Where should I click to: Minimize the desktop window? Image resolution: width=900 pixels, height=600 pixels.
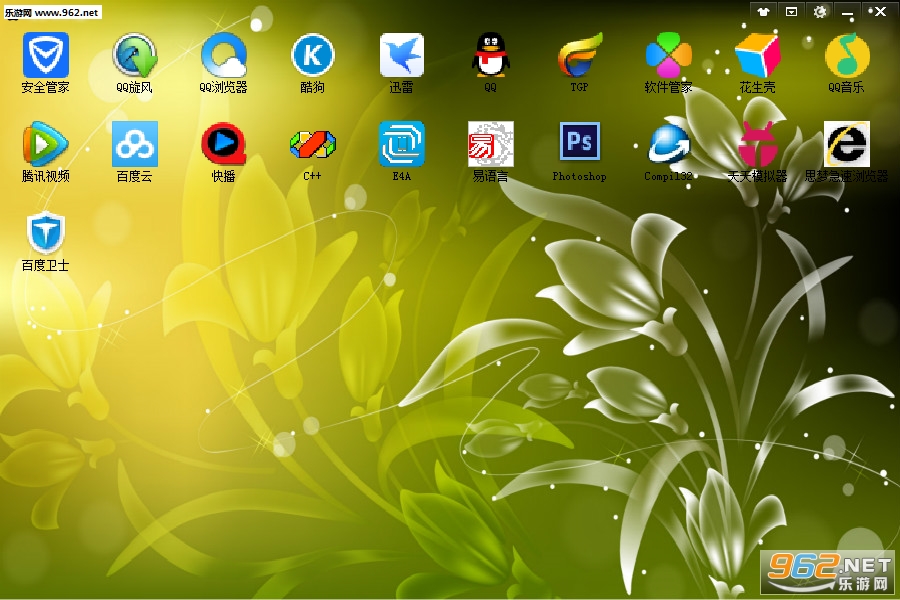[x=848, y=11]
